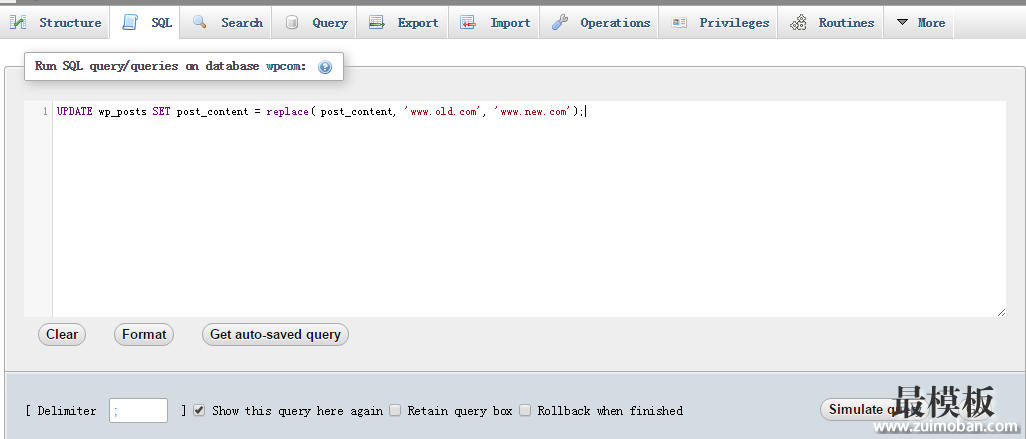Expand the More dropdown menu
The width and height of the screenshot is (1026, 439).
click(920, 23)
